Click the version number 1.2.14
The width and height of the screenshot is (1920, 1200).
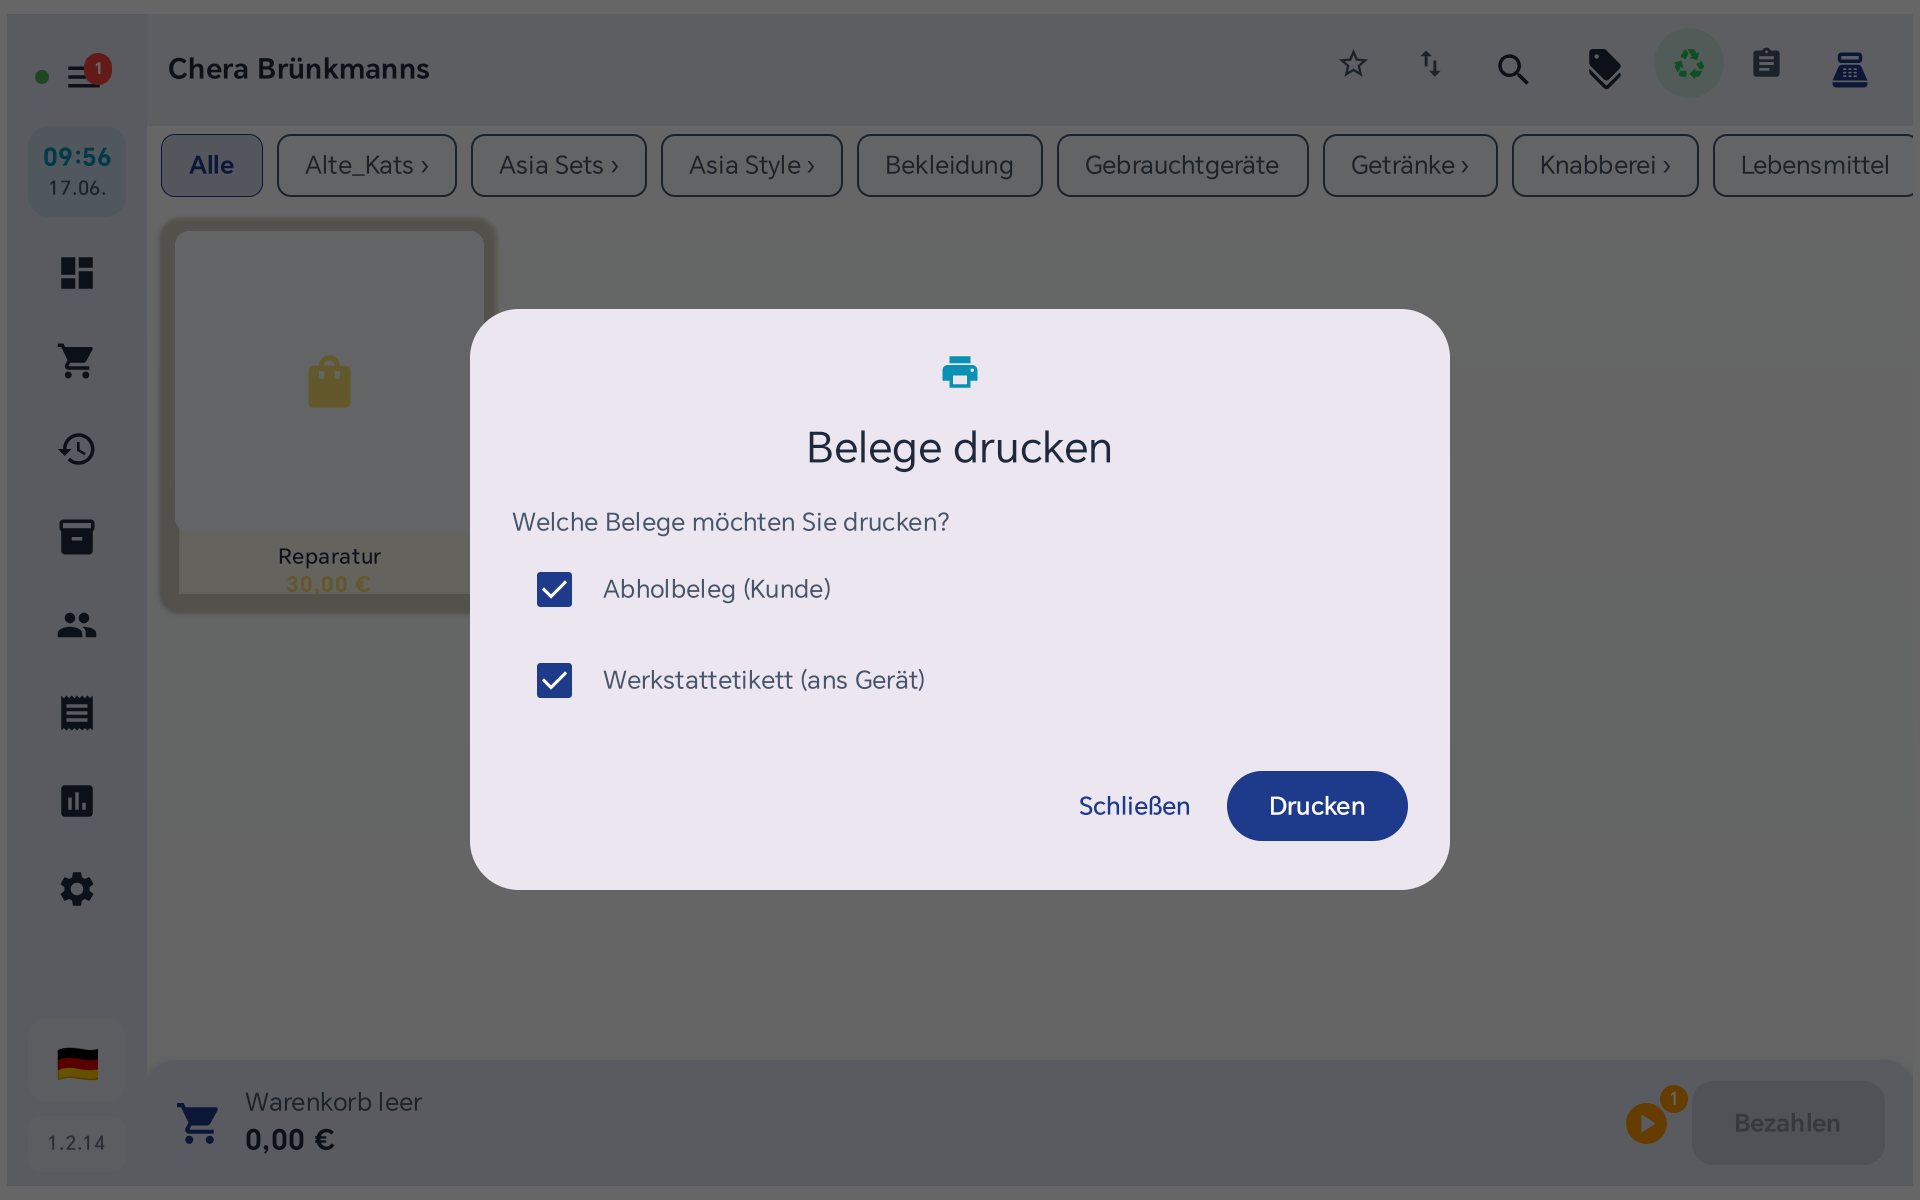click(x=77, y=1143)
